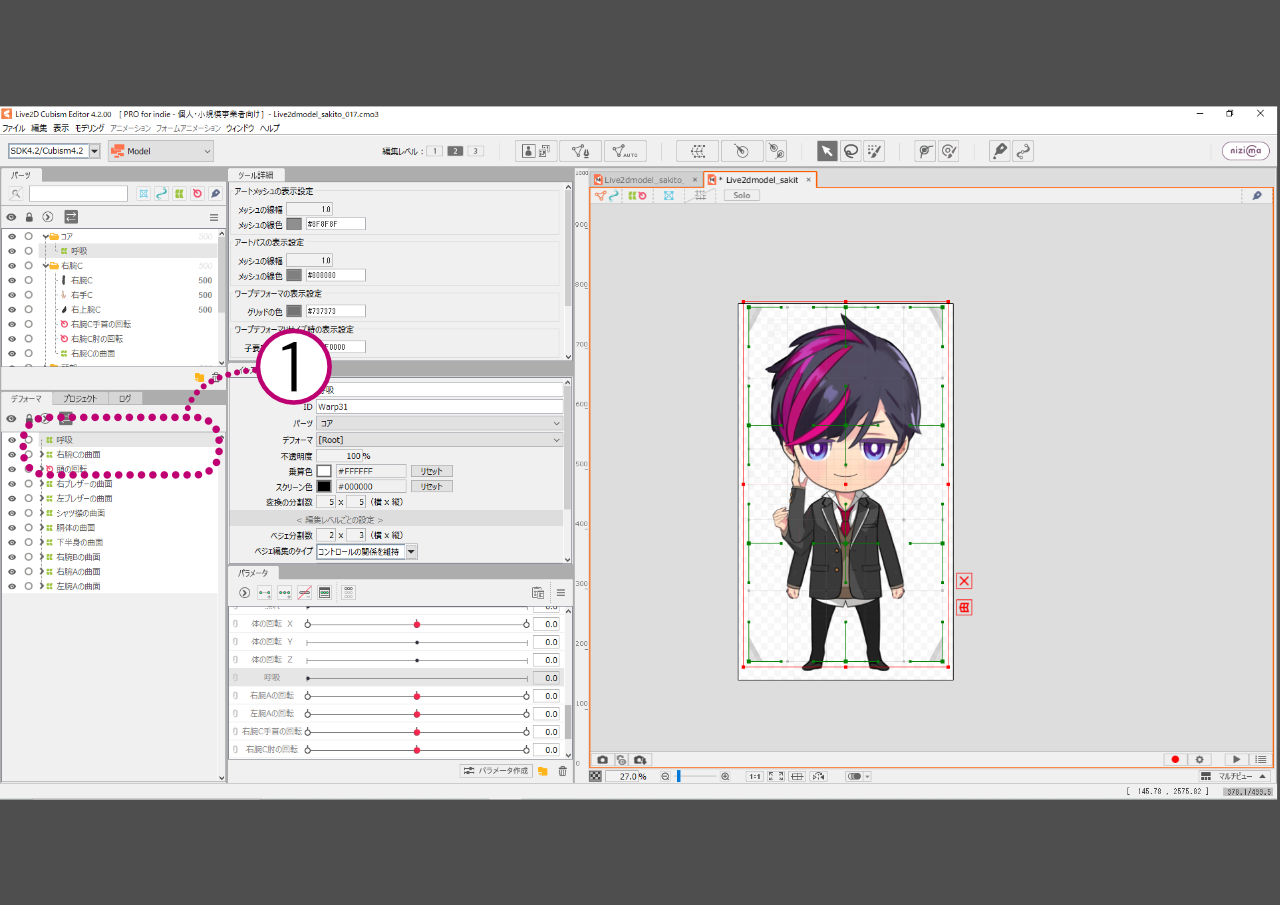This screenshot has width=1280, height=905.
Task: Open the SDK4.2/Cubism4.2 version dropdown
Action: tap(55, 151)
